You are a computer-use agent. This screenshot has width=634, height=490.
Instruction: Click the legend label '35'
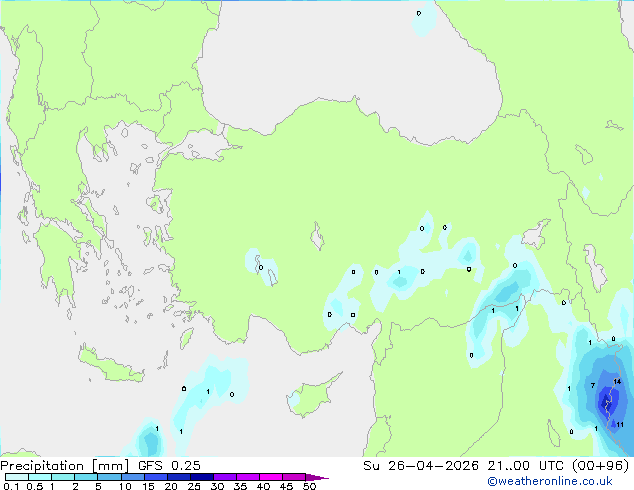click(240, 486)
